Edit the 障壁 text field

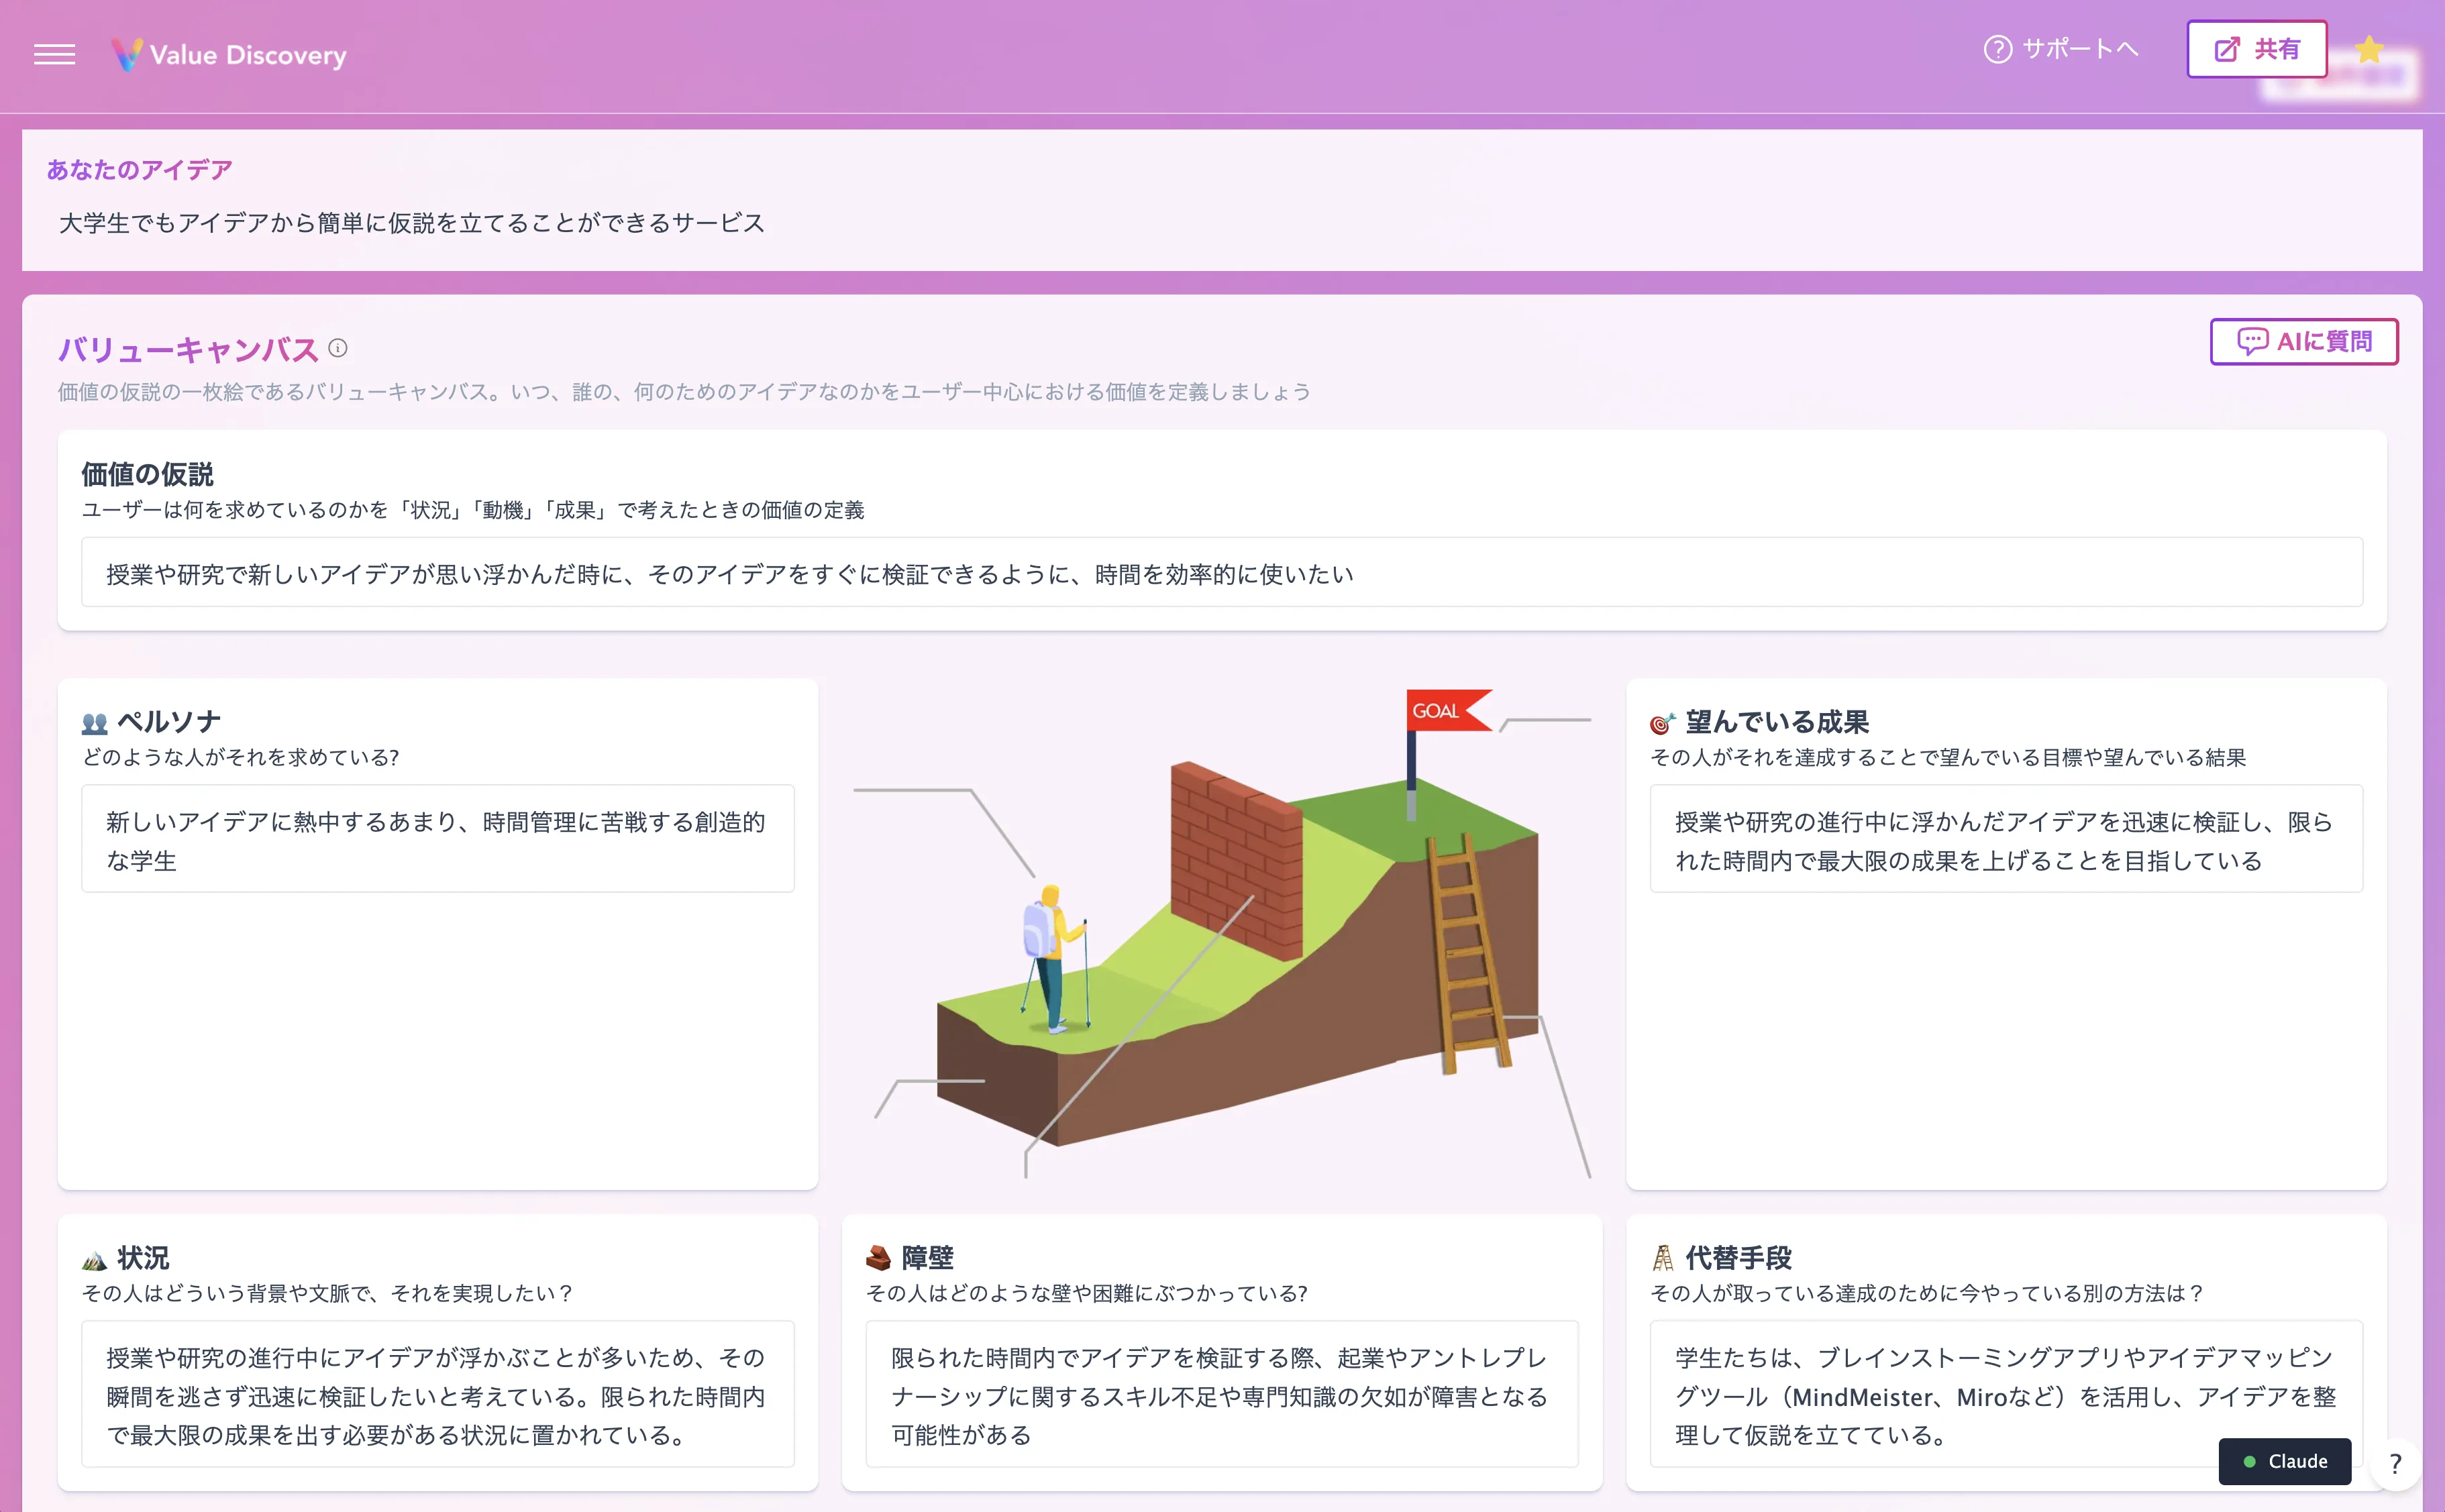[x=1222, y=1394]
